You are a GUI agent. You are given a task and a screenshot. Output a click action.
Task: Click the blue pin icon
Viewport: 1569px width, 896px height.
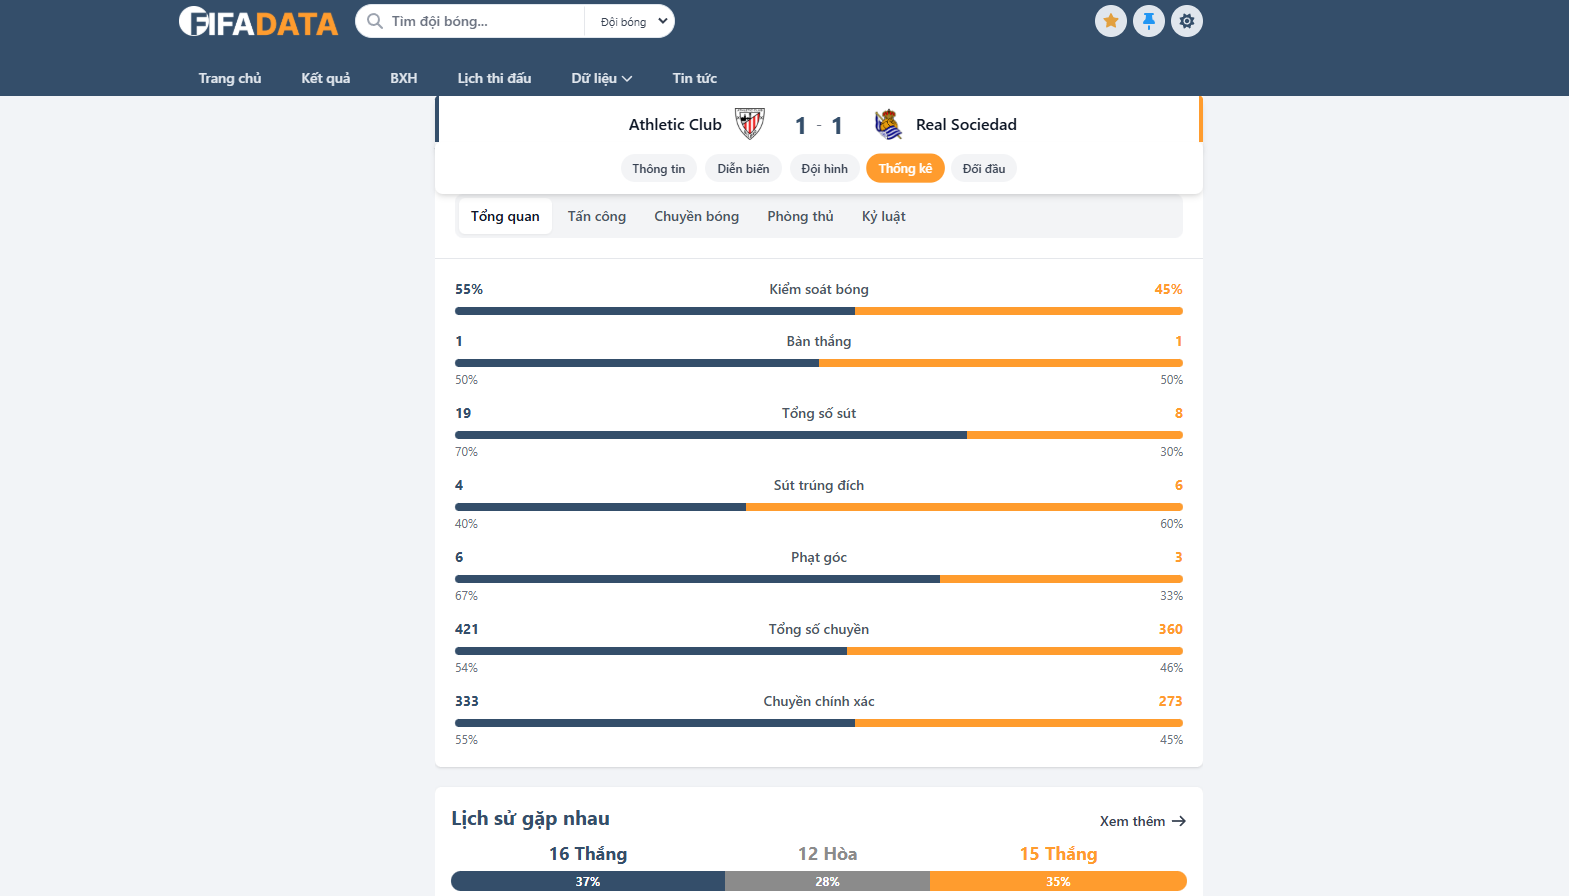tap(1148, 21)
